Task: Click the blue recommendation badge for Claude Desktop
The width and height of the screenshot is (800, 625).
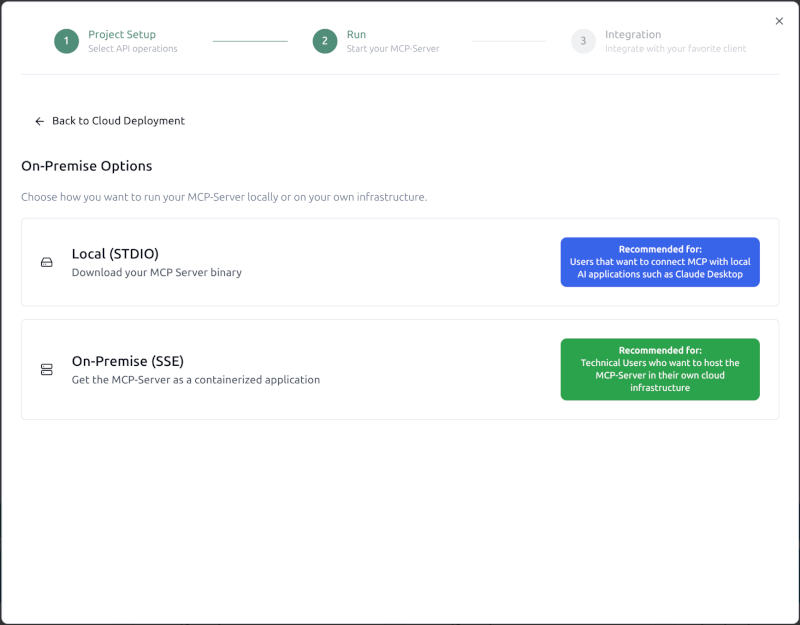Action: (659, 262)
